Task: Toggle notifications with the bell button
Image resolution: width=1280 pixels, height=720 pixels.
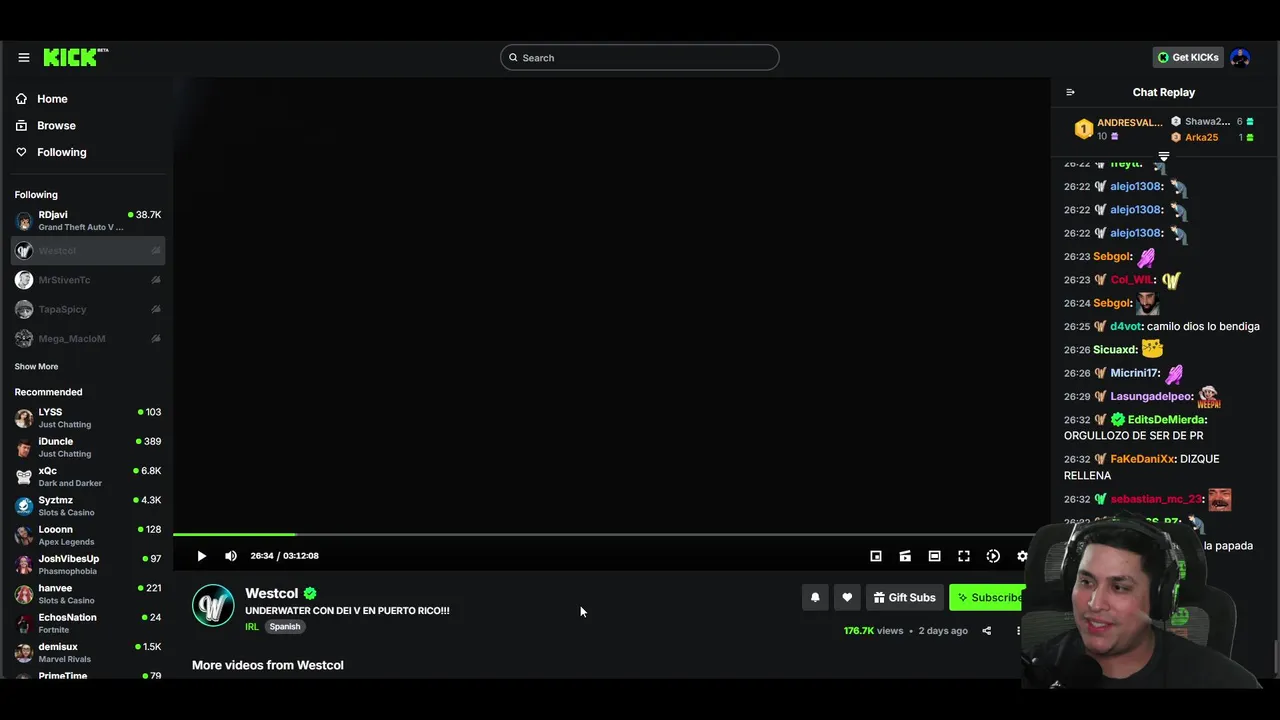Action: pyautogui.click(x=815, y=598)
